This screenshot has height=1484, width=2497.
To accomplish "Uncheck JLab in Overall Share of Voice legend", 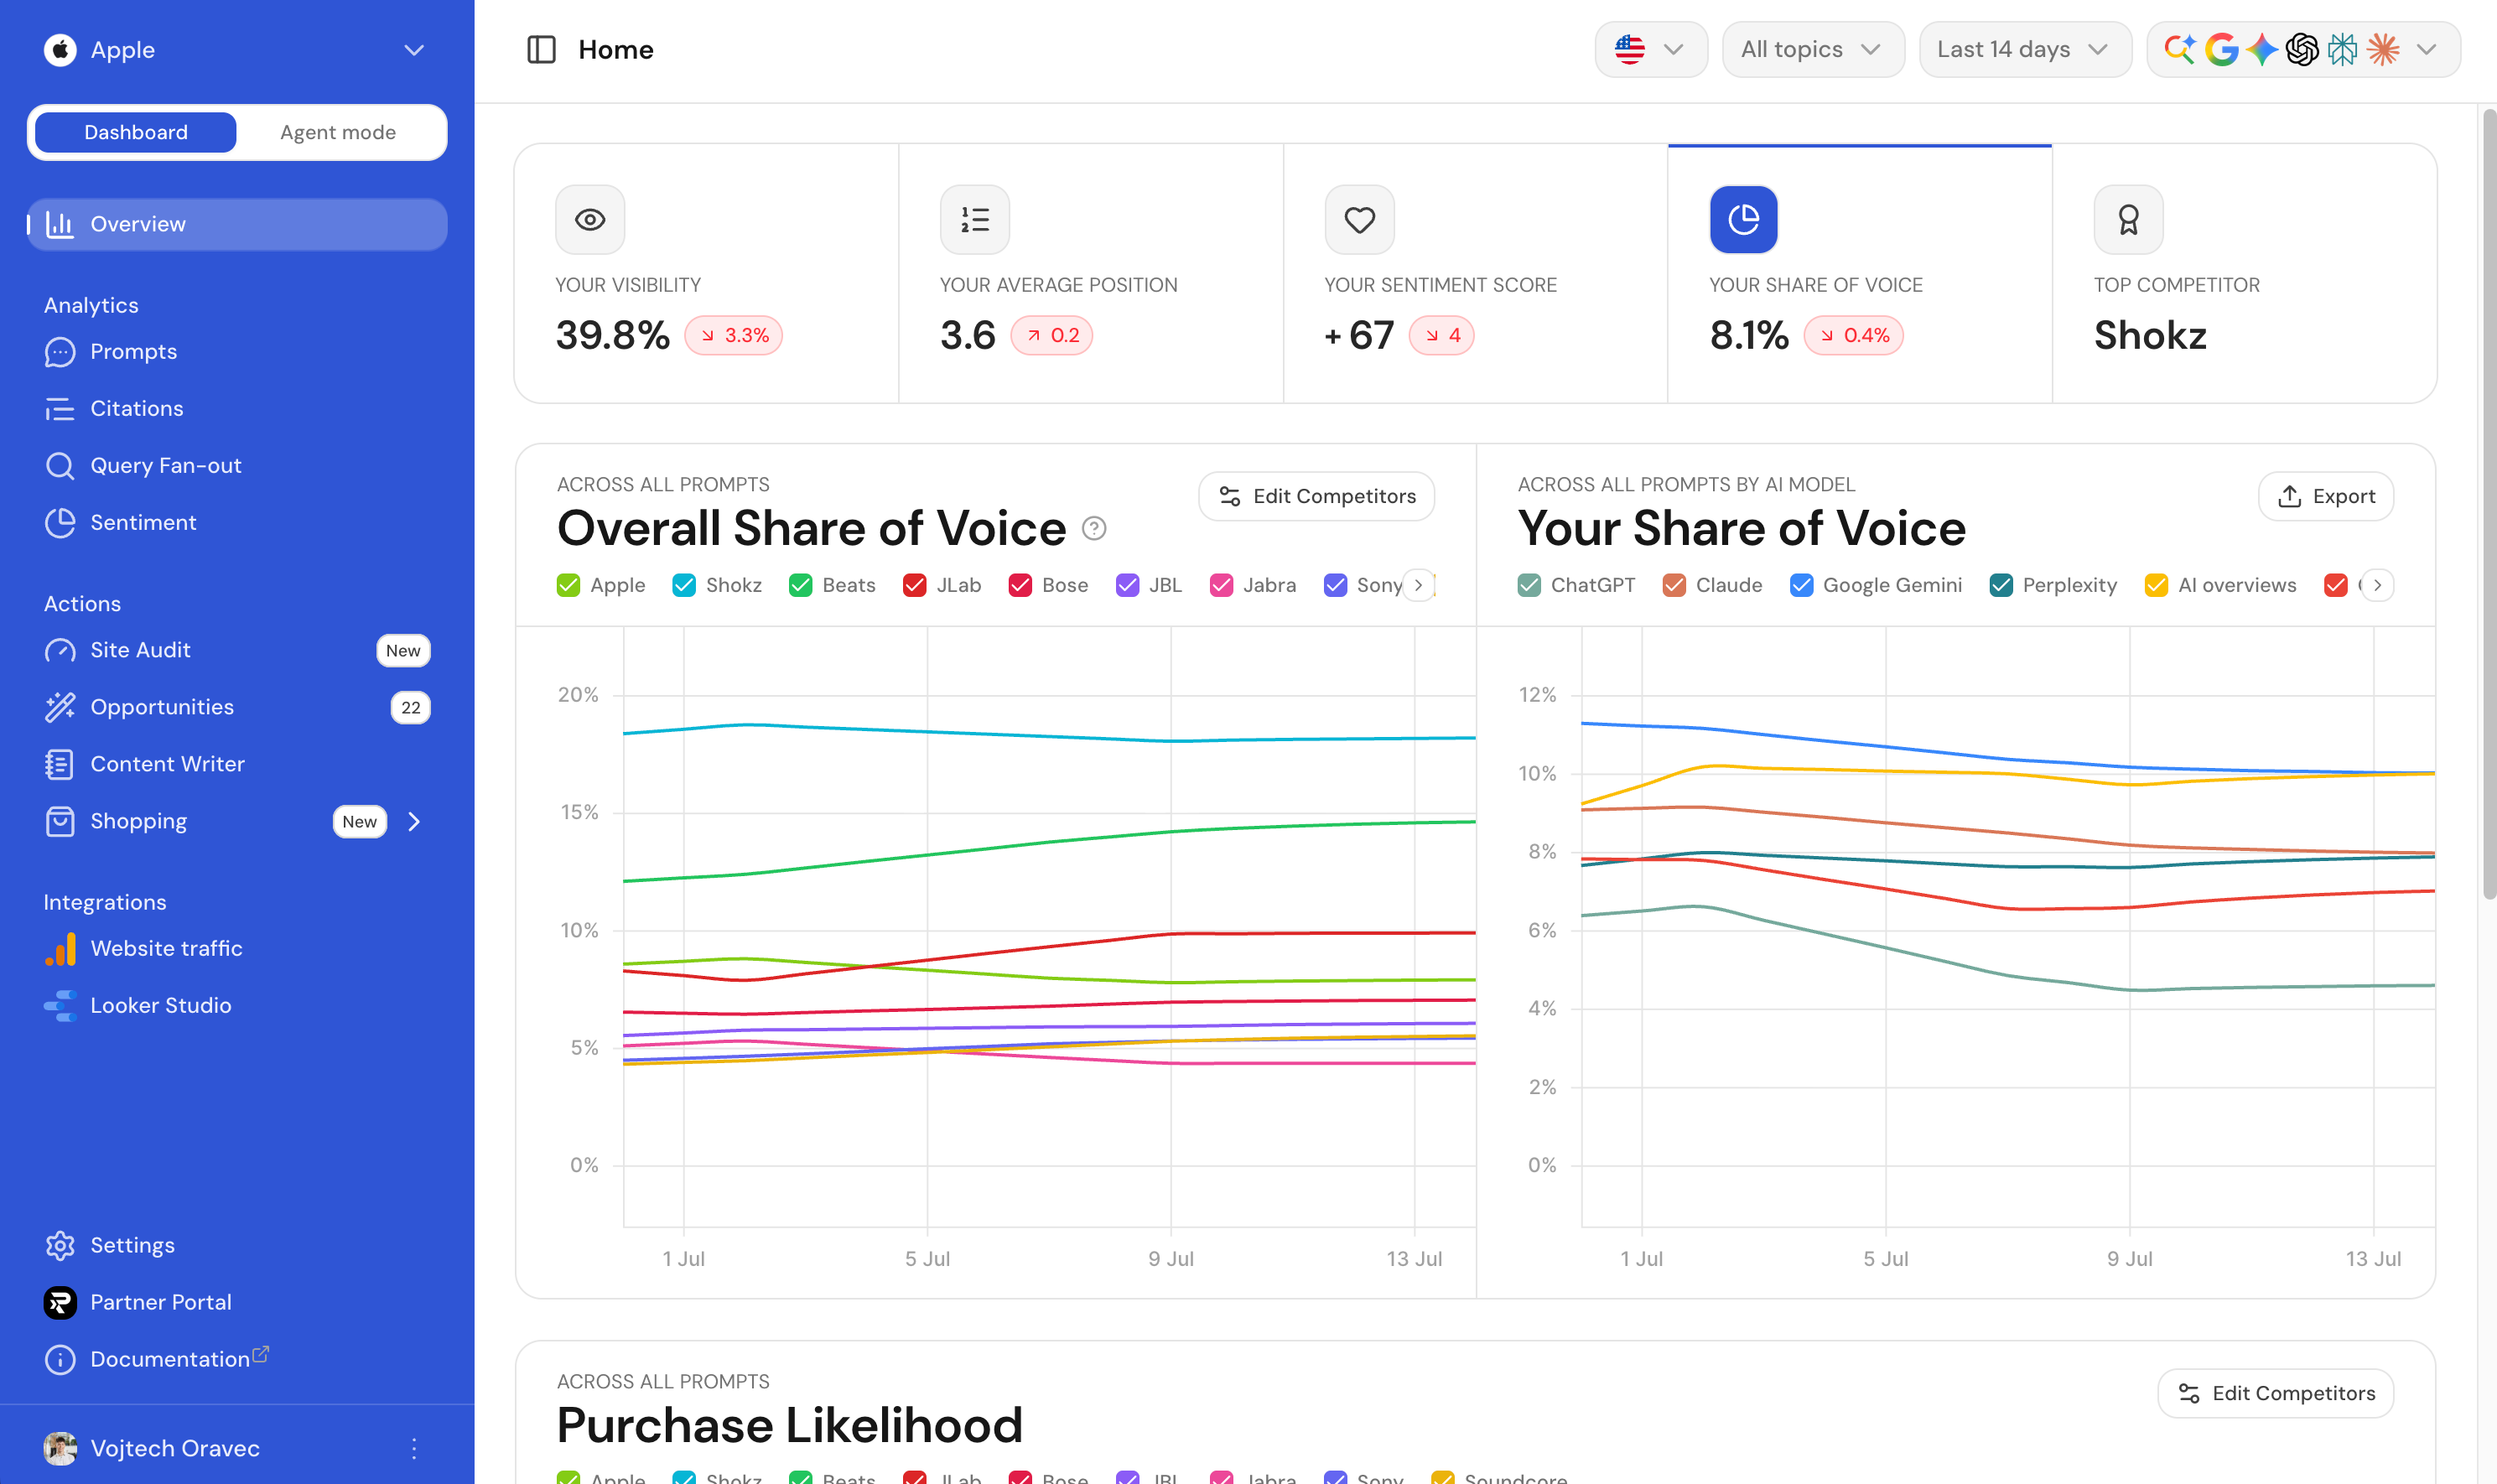I will click(x=914, y=585).
